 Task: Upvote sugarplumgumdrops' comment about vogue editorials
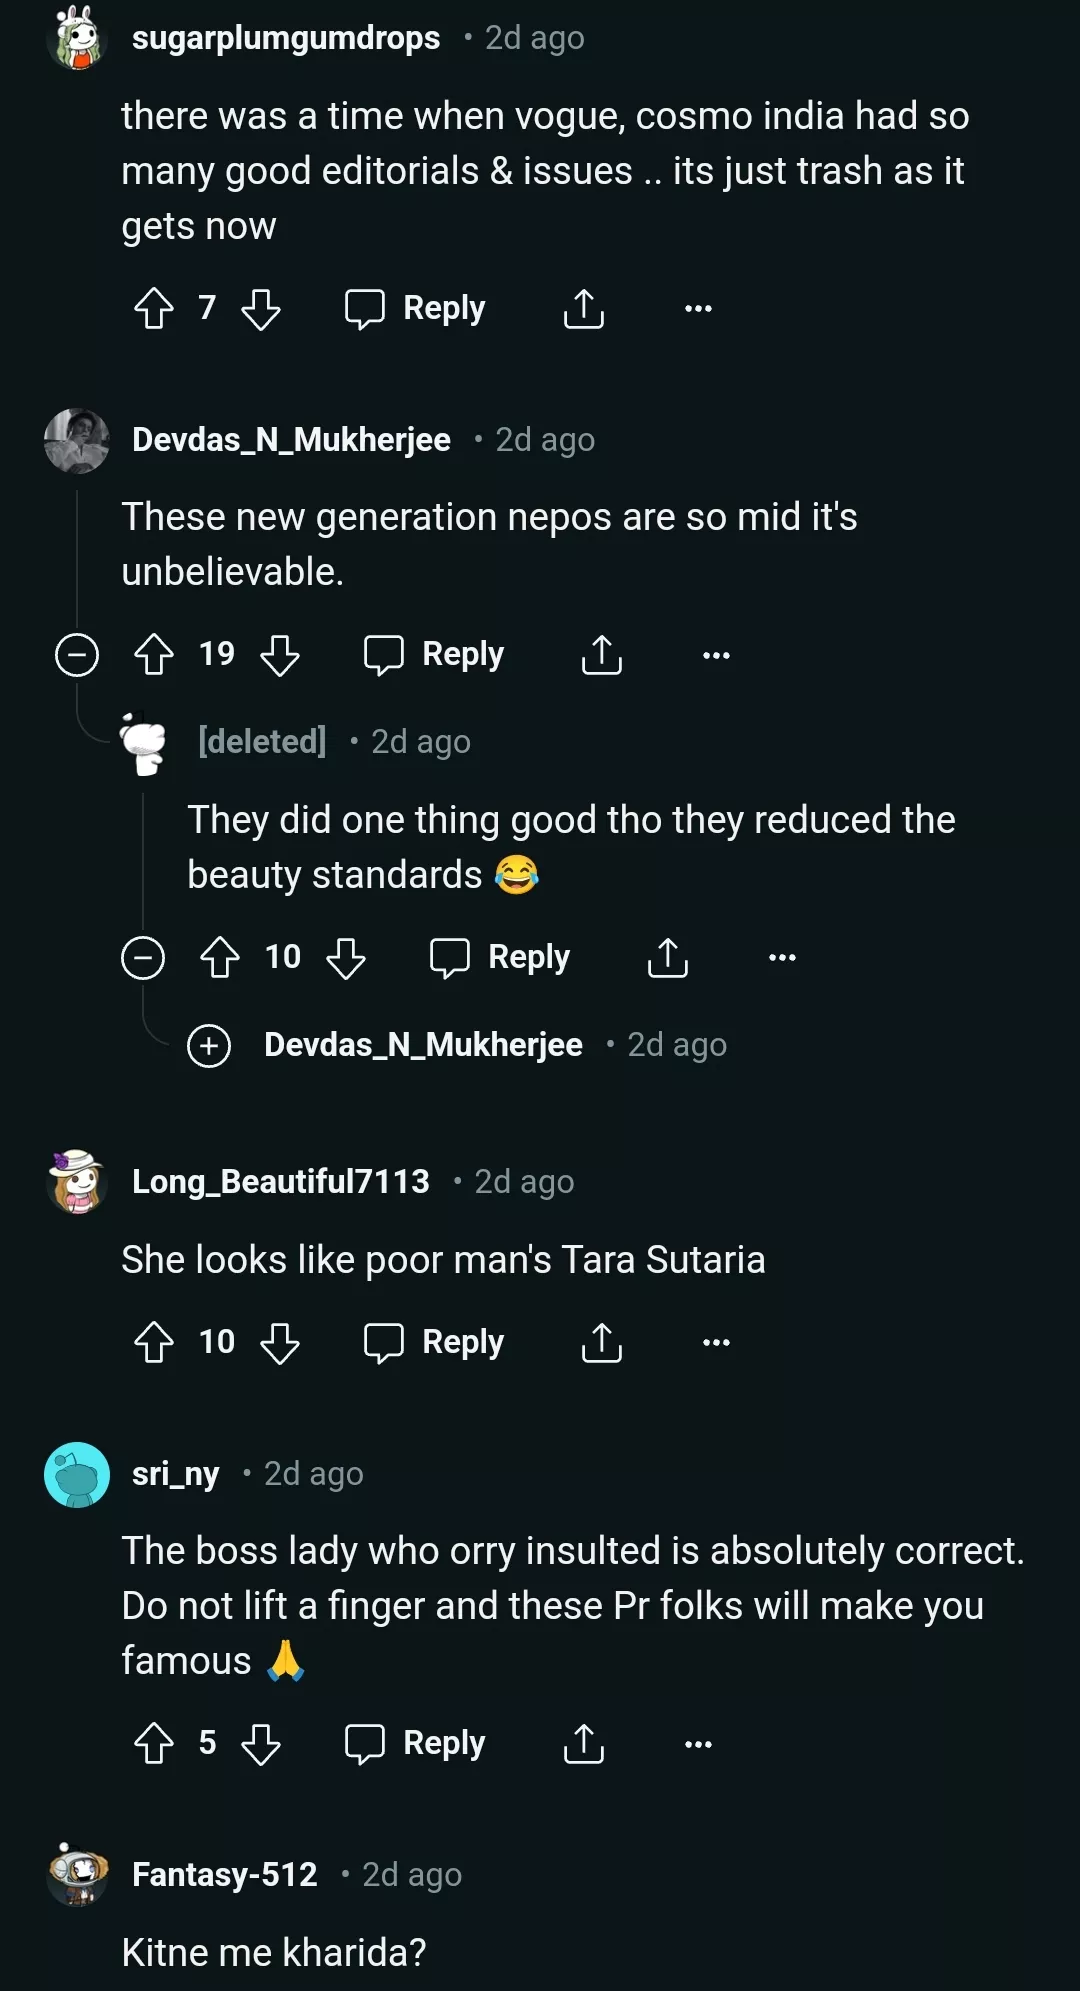pos(154,308)
